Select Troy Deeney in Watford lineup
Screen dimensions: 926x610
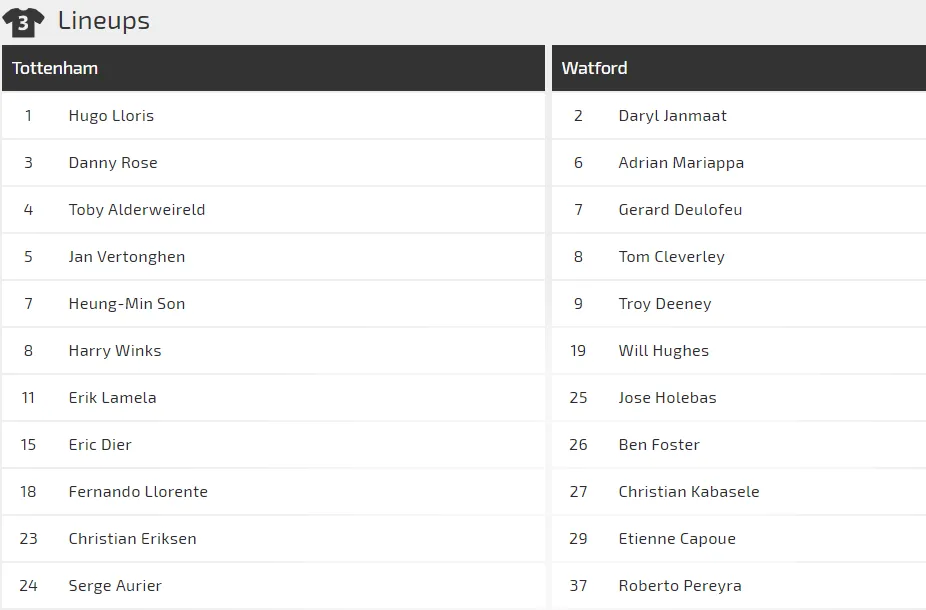tap(665, 304)
